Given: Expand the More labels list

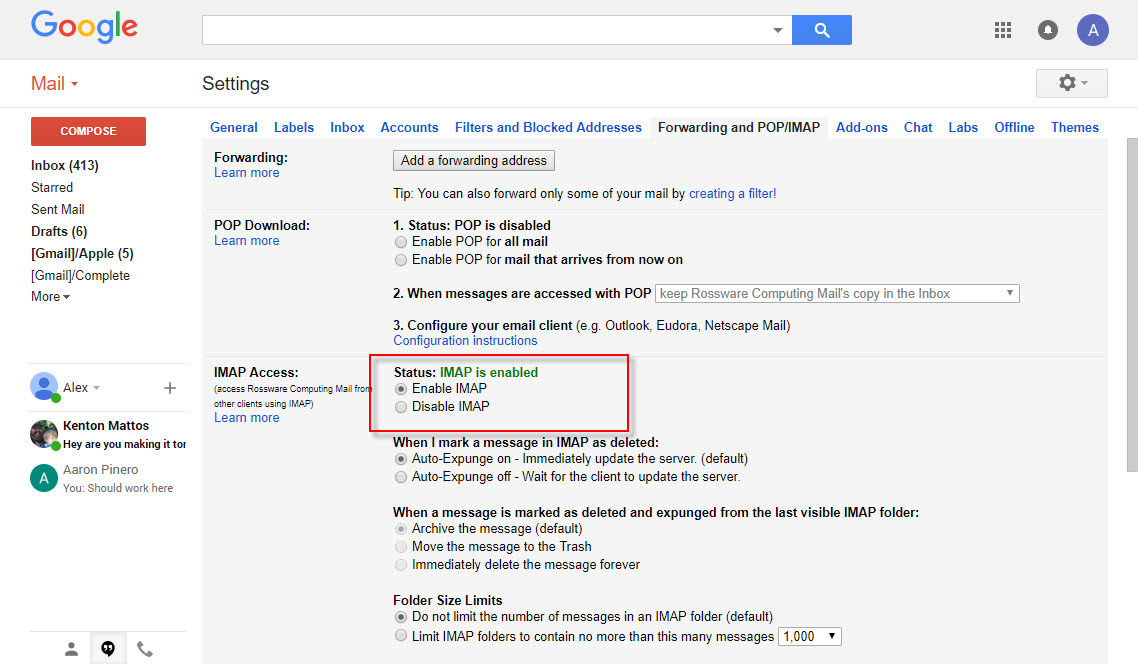Looking at the screenshot, I should pos(50,297).
